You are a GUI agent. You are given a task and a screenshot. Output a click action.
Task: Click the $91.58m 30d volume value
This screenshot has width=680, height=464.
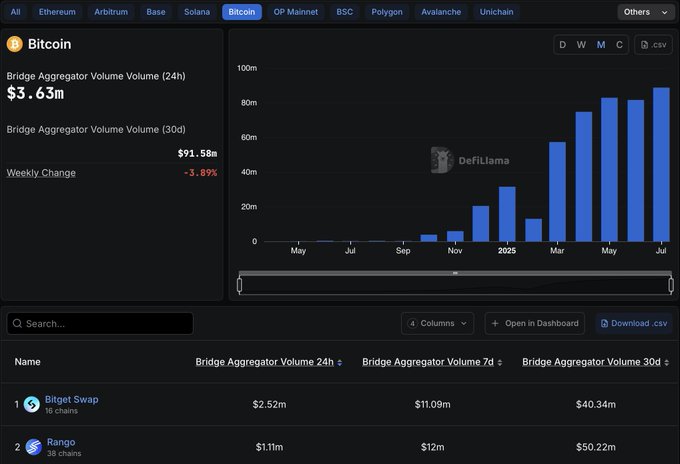[x=197, y=154]
